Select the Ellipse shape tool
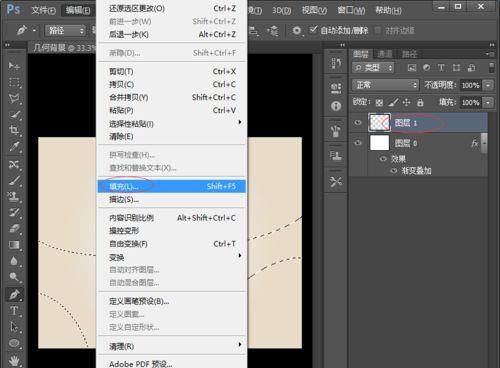 pos(14,343)
